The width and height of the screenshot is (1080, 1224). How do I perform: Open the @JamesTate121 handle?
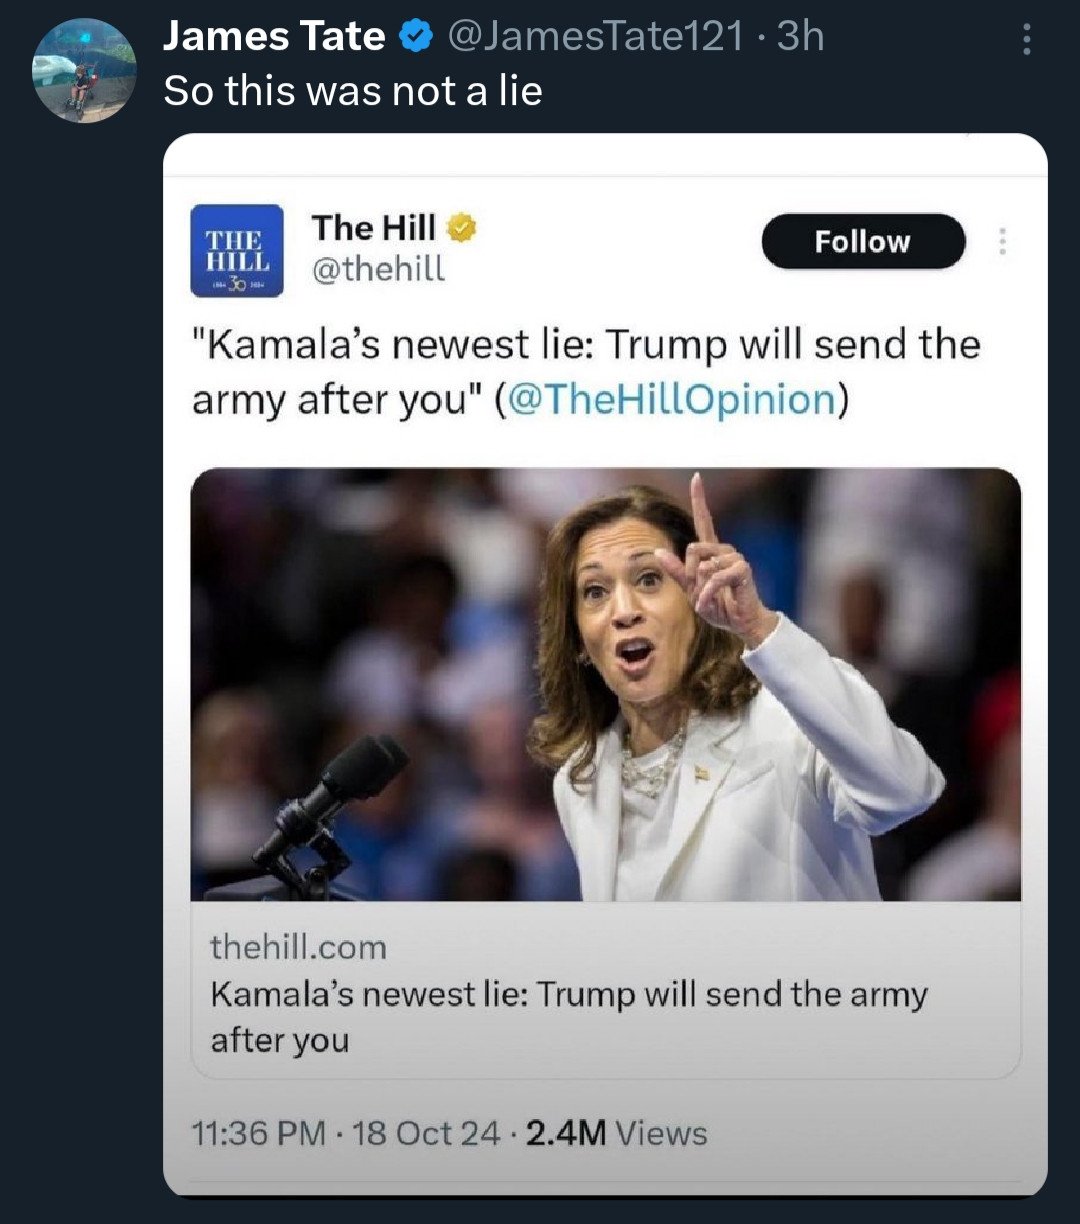point(595,37)
